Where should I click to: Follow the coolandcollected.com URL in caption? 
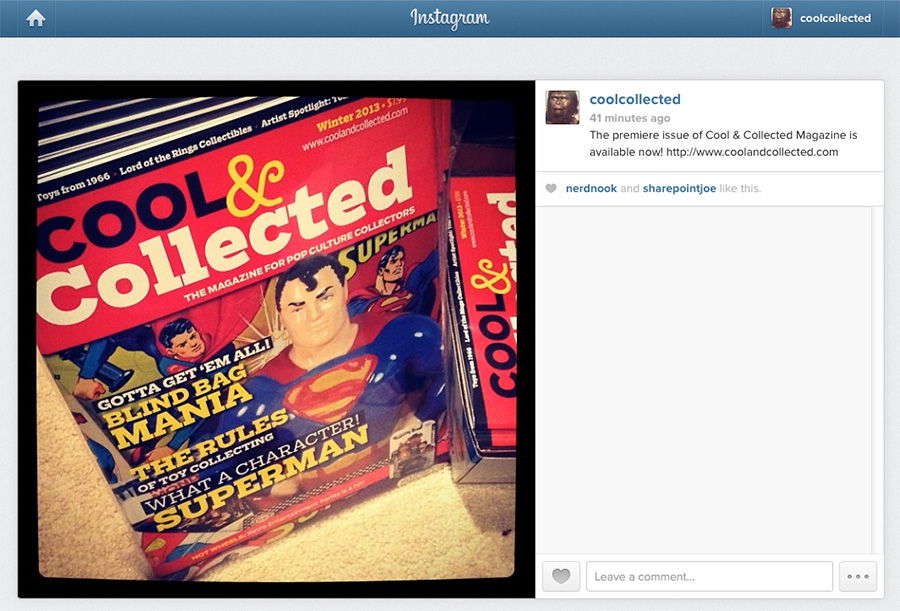[752, 152]
